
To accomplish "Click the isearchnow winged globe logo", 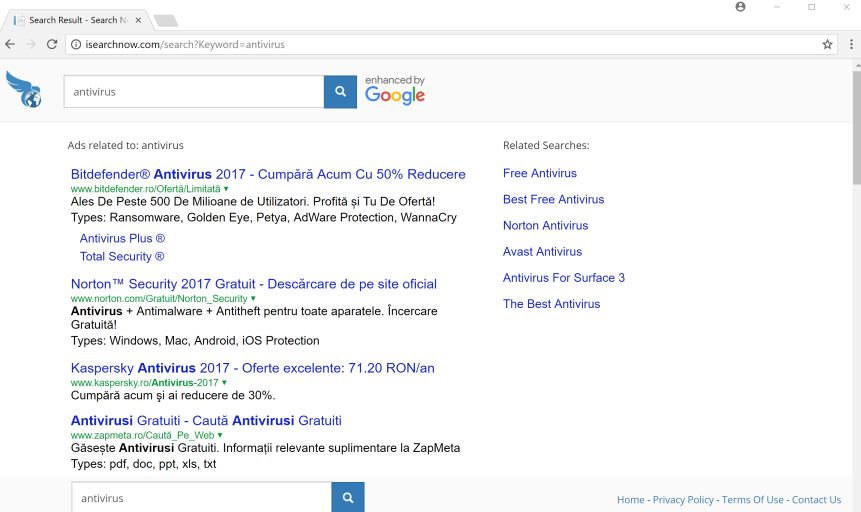I will coord(24,89).
